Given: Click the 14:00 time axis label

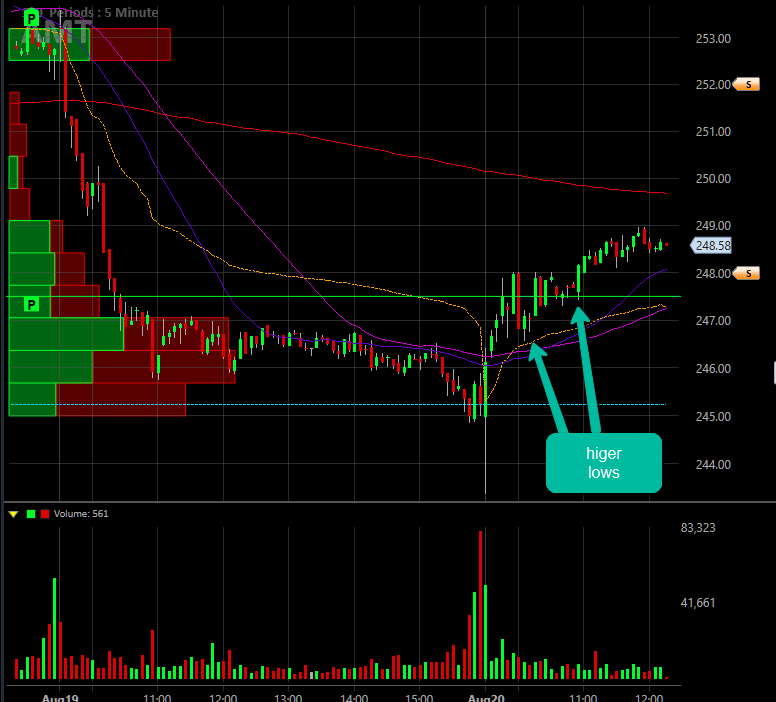Looking at the screenshot, I should coord(354,698).
